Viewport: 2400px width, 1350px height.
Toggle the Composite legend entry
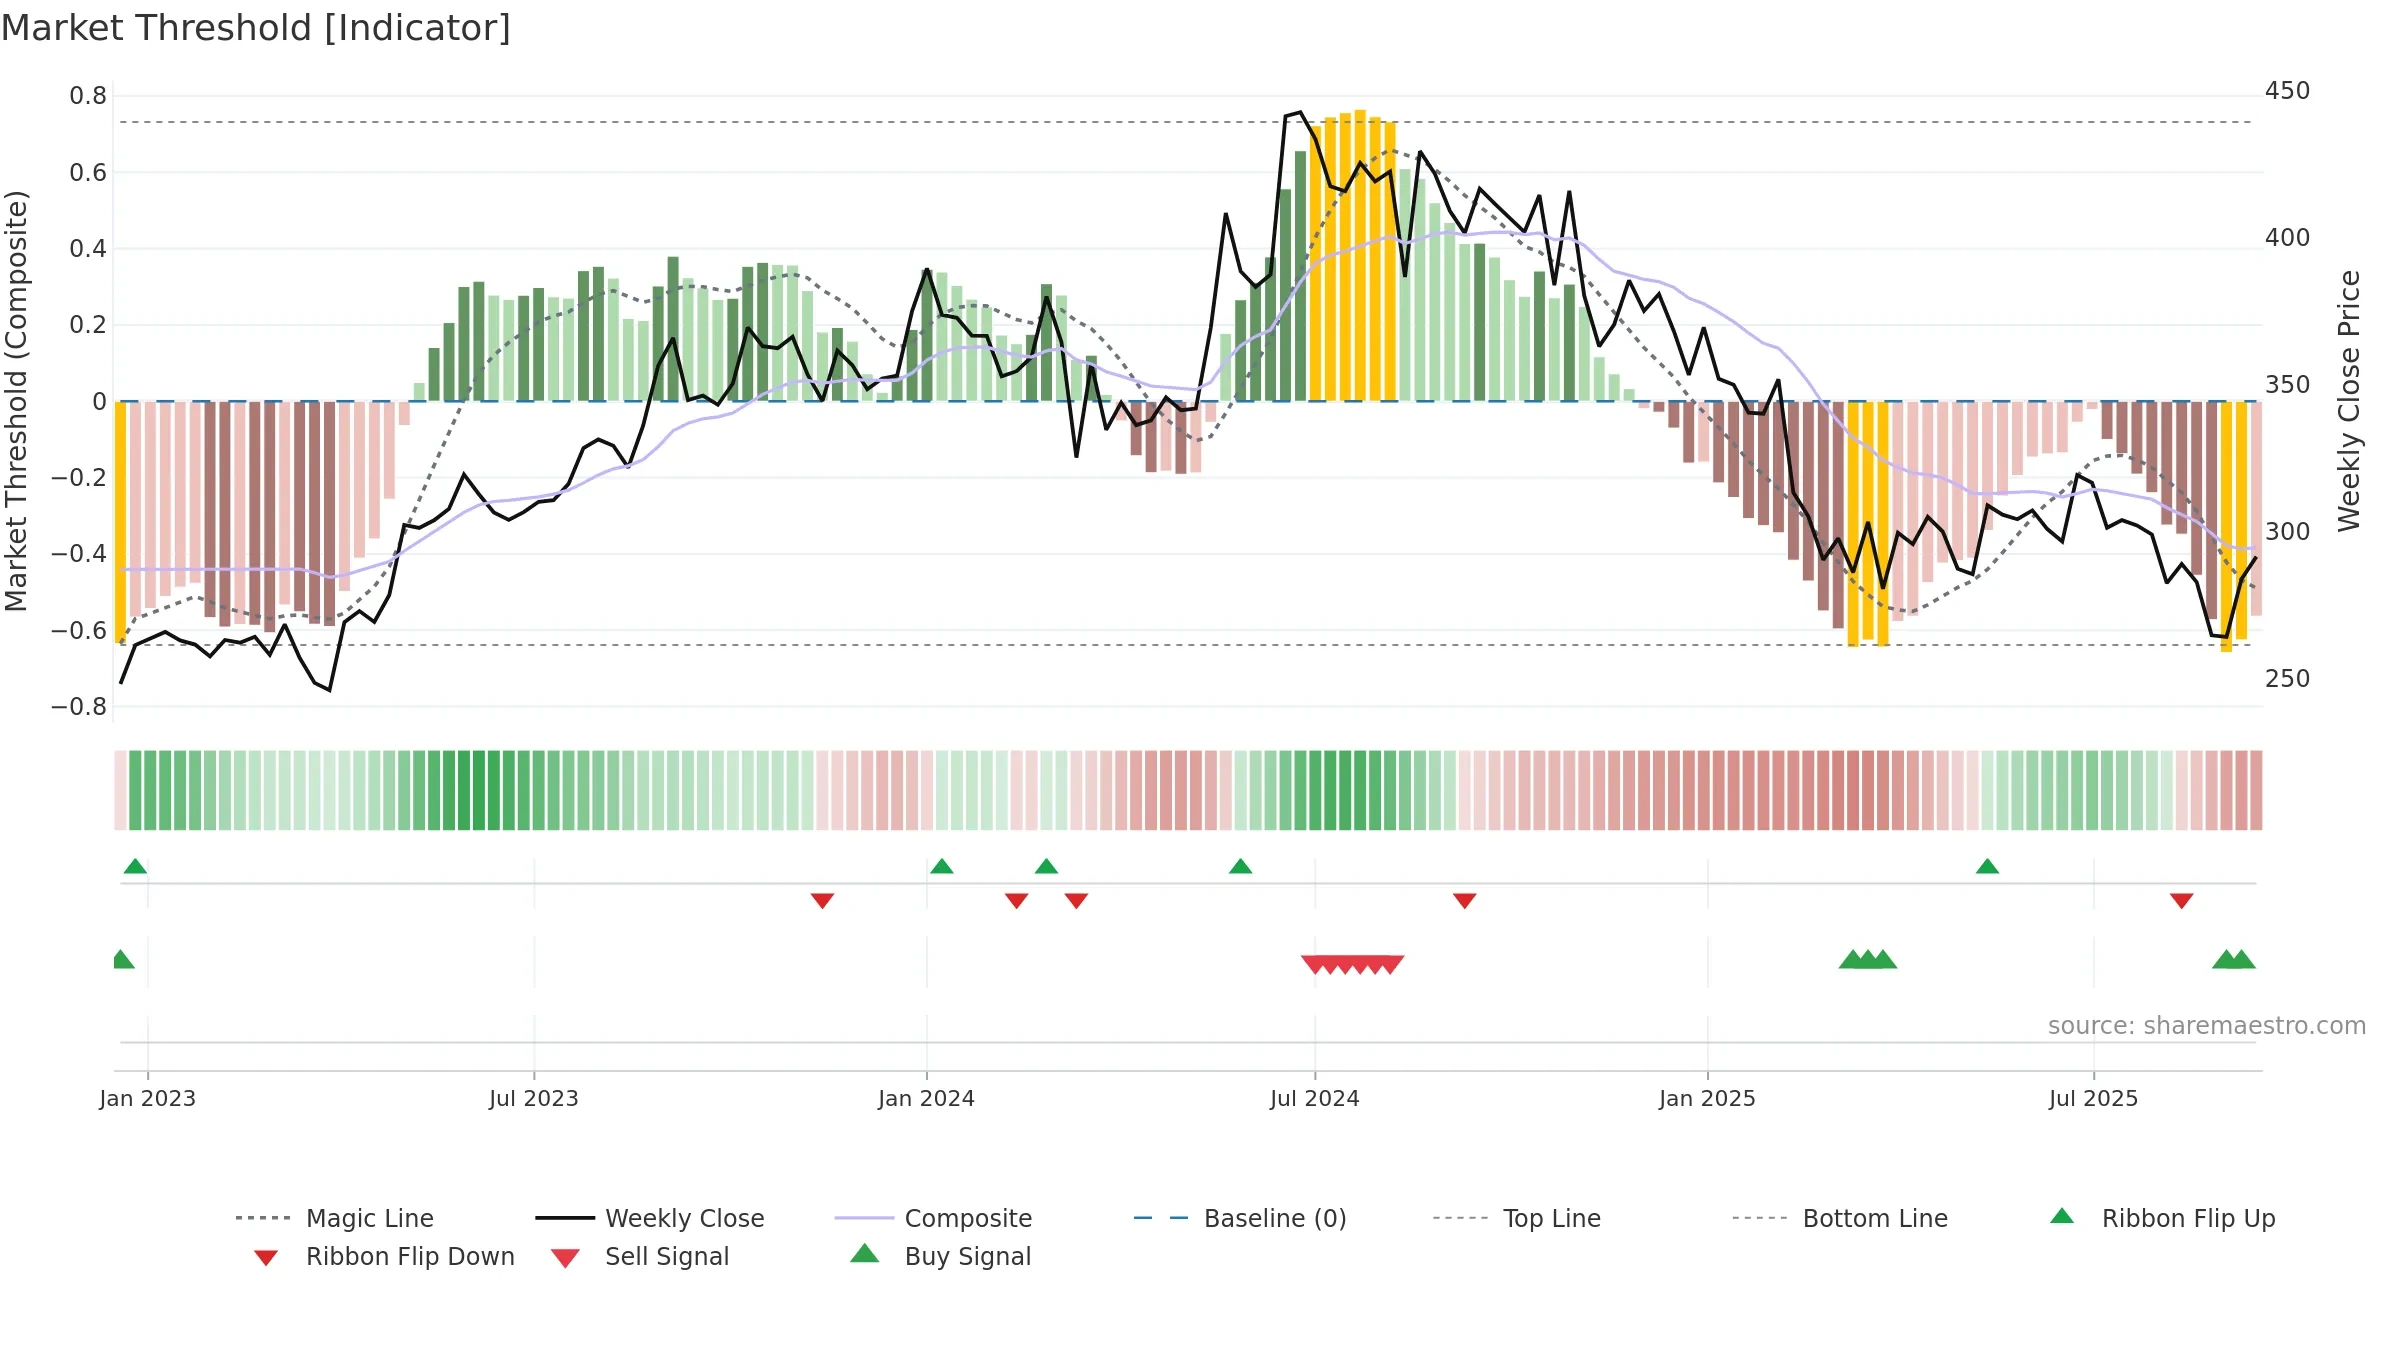(x=933, y=1218)
